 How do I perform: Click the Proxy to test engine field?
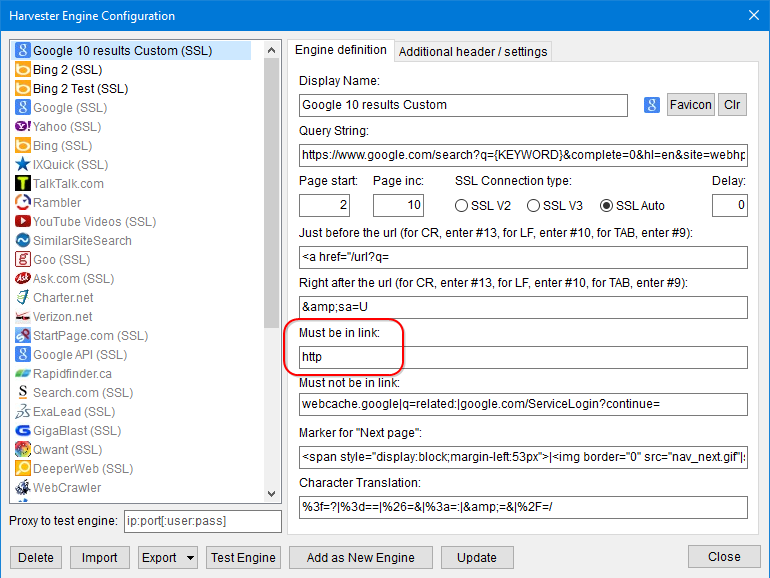pos(203,522)
